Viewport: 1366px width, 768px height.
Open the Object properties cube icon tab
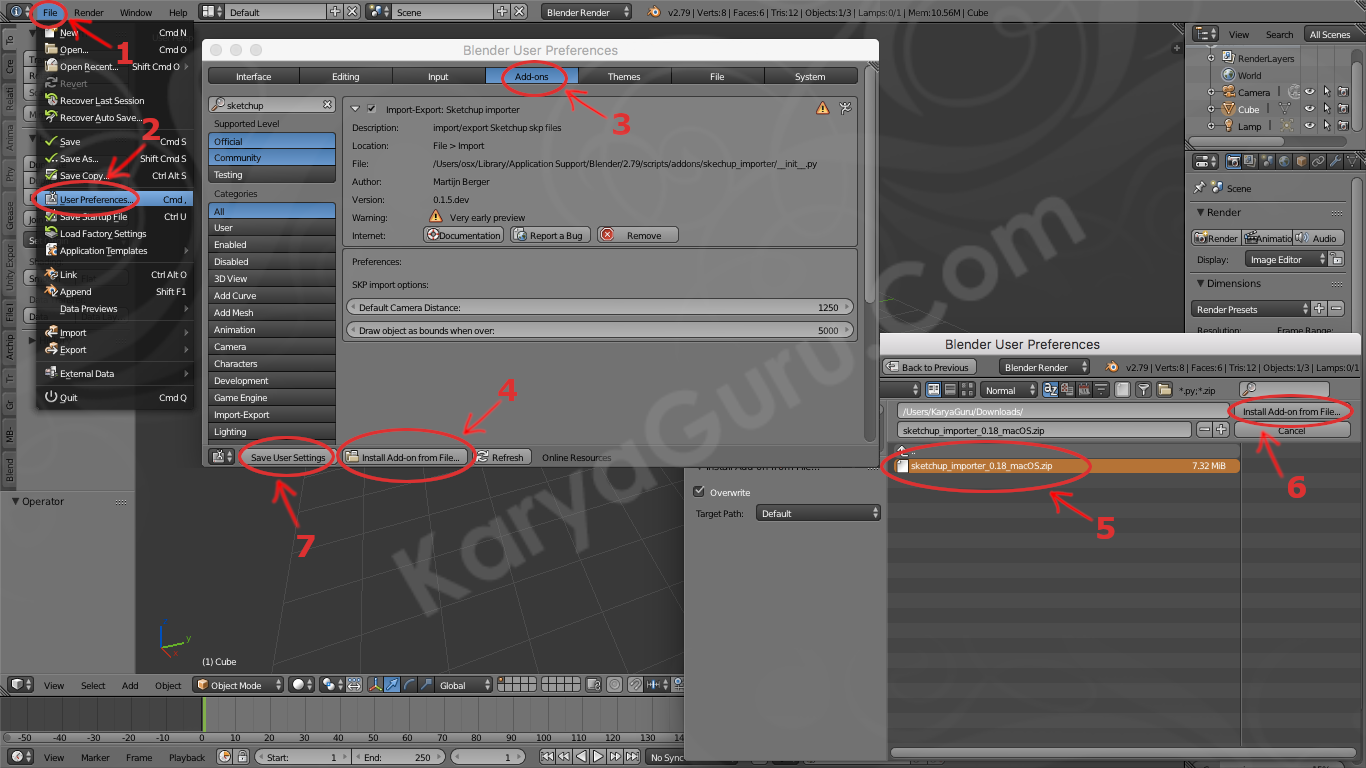(1300, 161)
